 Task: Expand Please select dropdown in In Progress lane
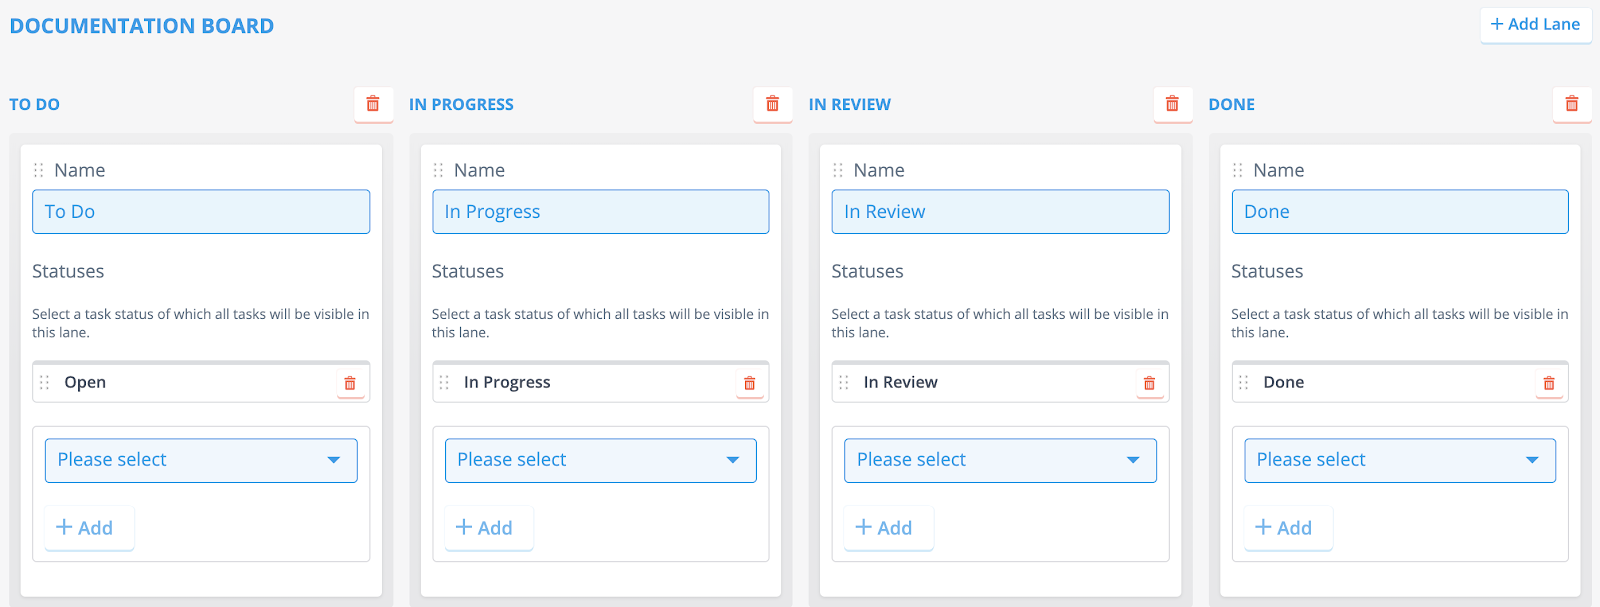click(x=600, y=460)
